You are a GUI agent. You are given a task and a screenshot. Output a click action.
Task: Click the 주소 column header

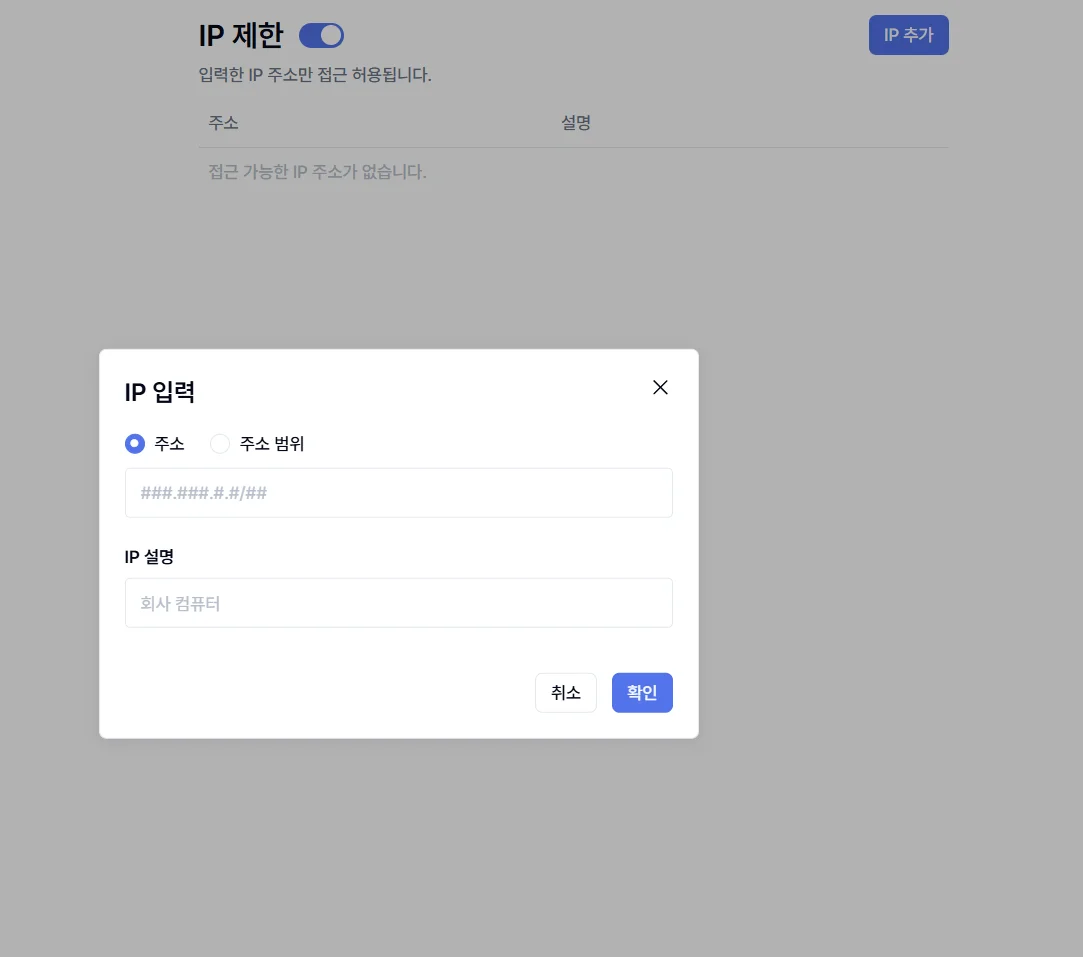coord(223,123)
